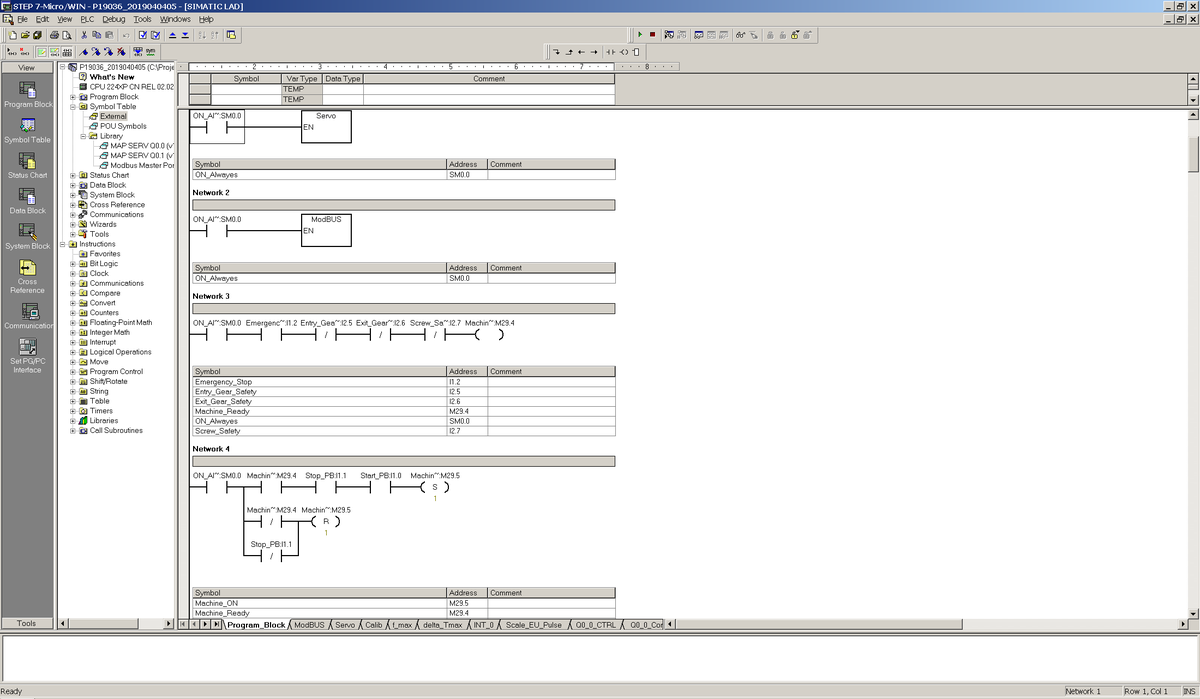Viewport: 1200px width, 699px height.
Task: Collapse the Library folder under Symbol Table
Action: (x=84, y=136)
